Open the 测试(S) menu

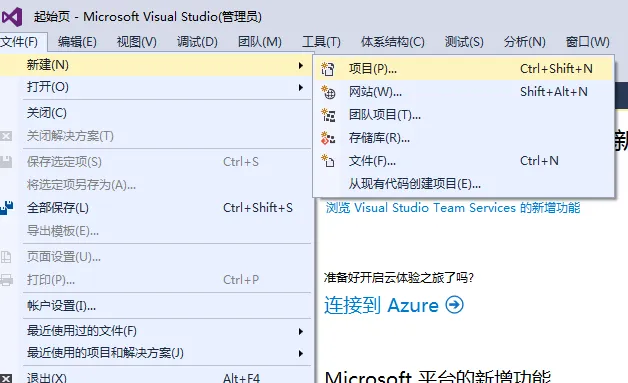[464, 42]
